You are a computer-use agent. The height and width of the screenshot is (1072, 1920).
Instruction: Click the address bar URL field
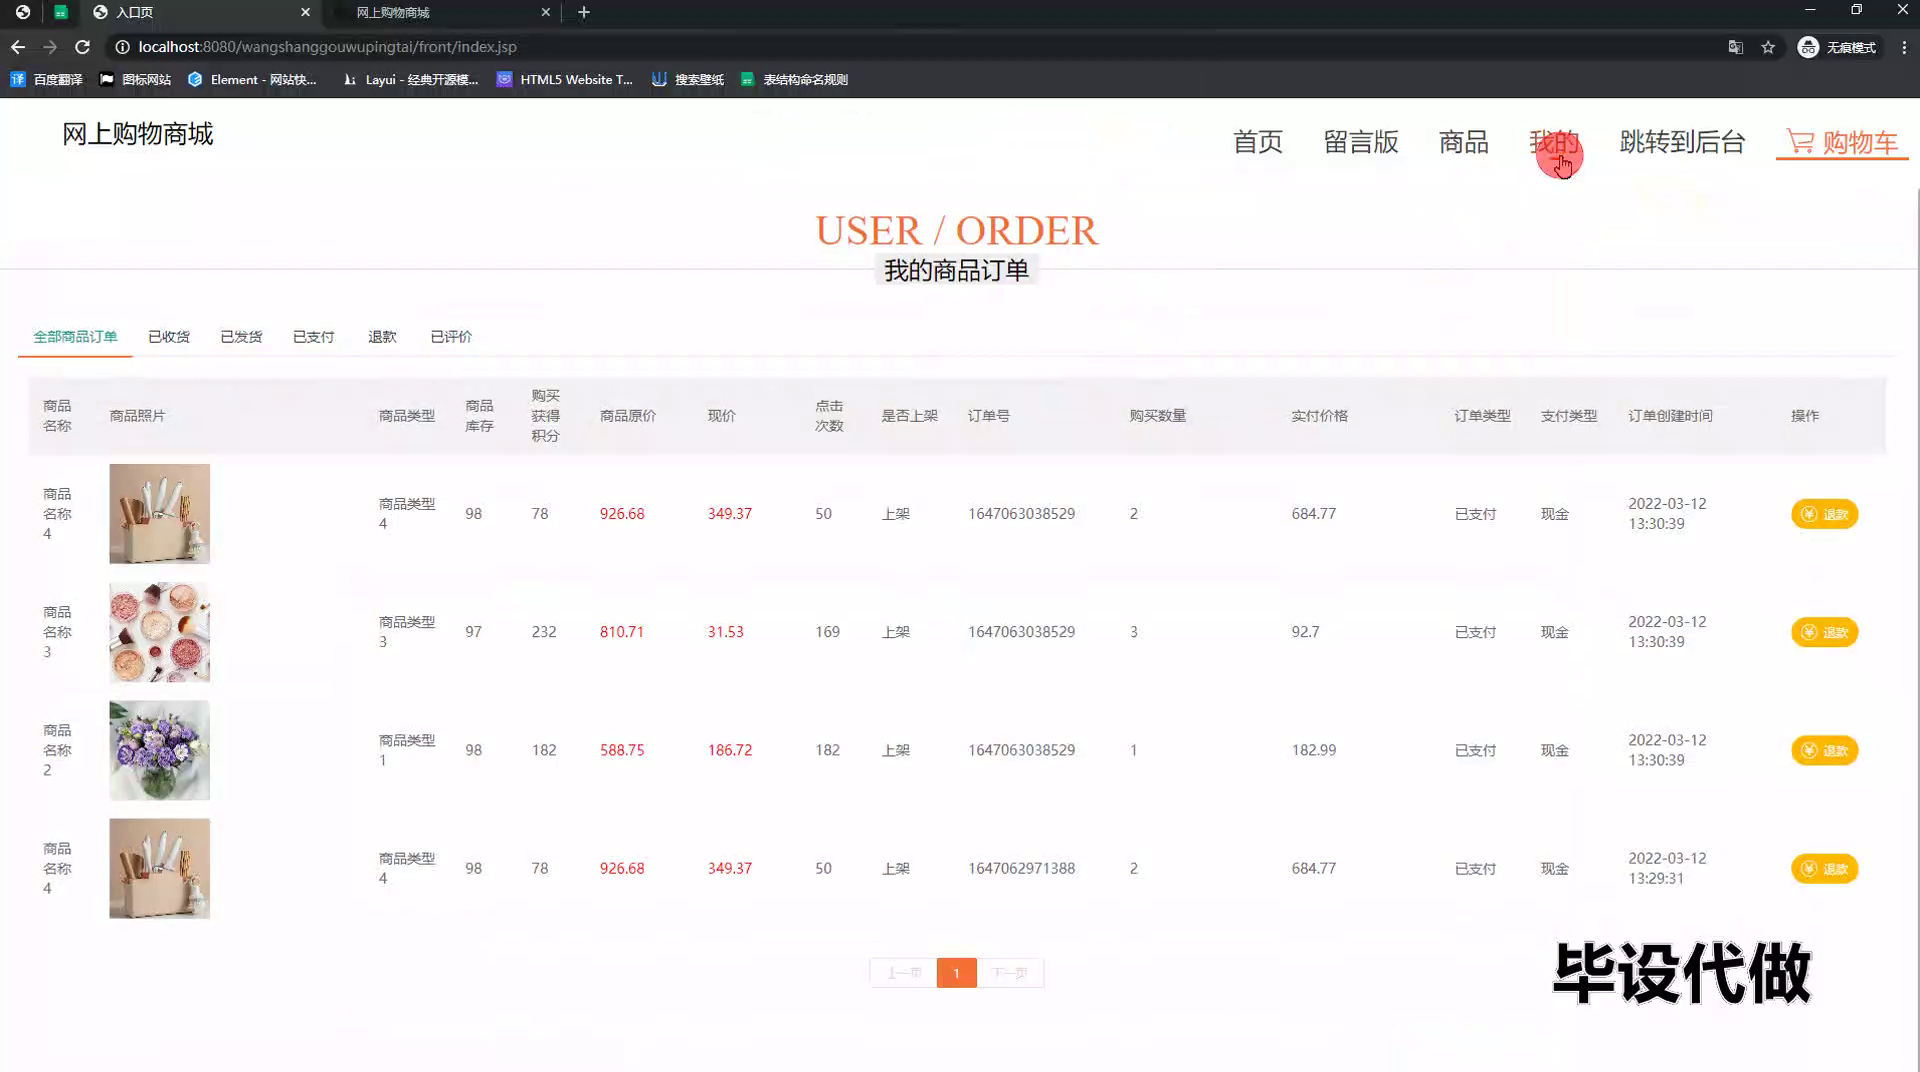(900, 47)
